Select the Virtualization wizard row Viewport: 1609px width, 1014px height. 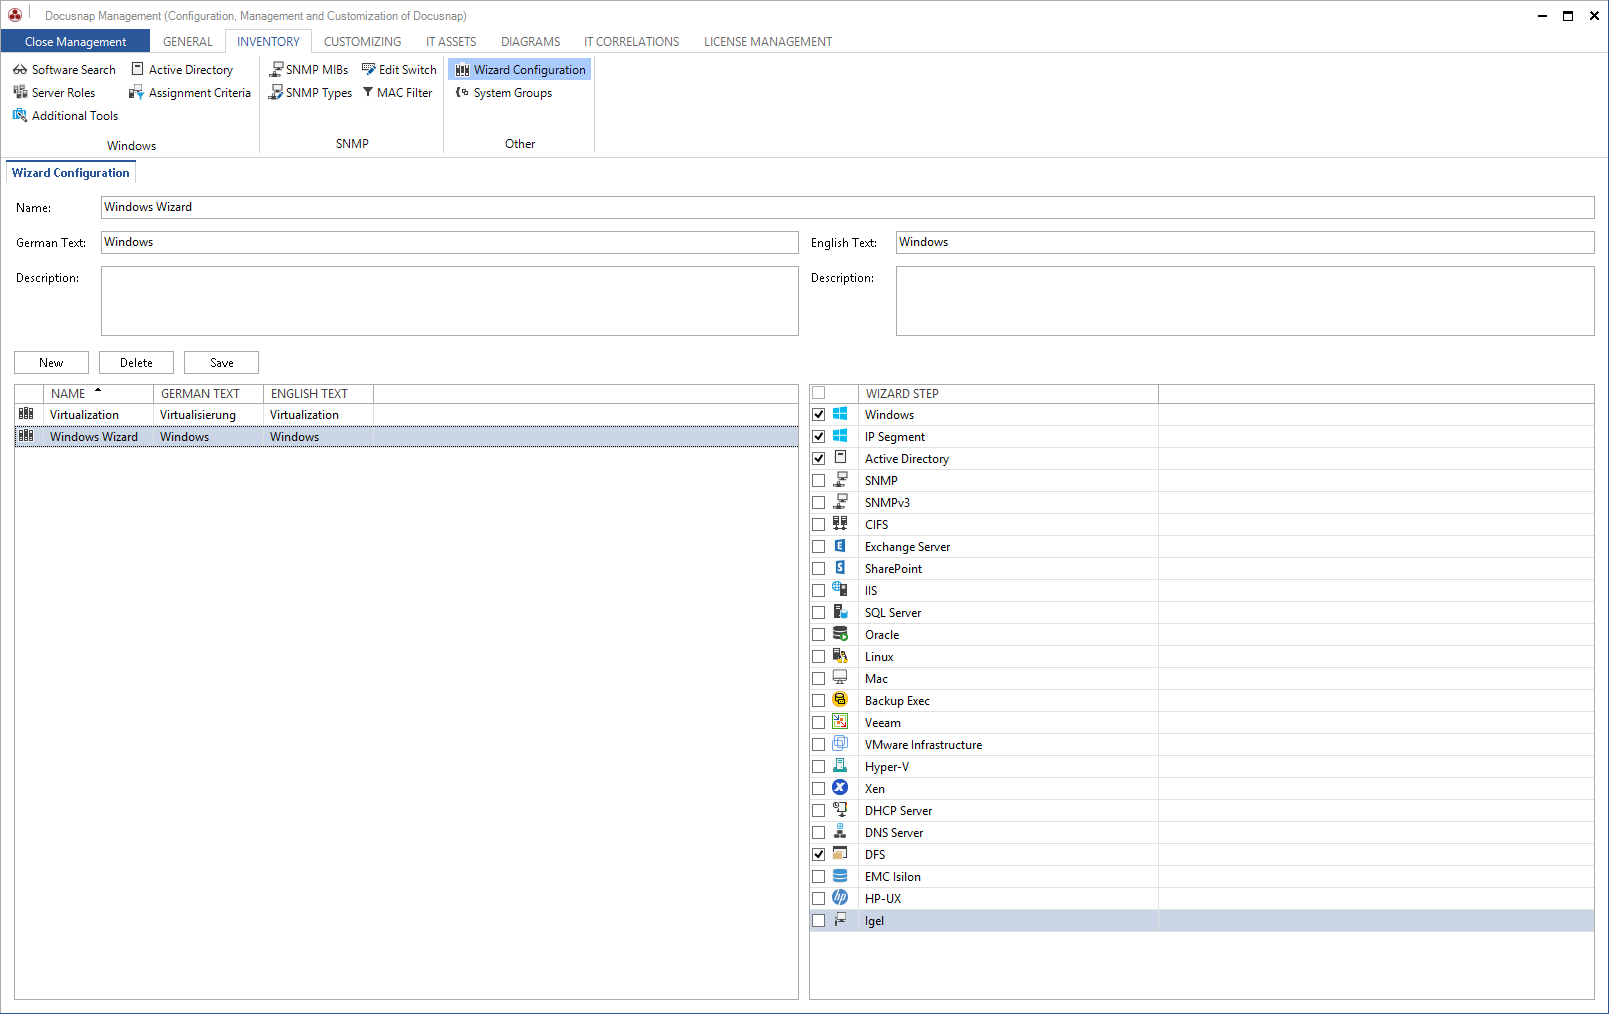coord(406,414)
